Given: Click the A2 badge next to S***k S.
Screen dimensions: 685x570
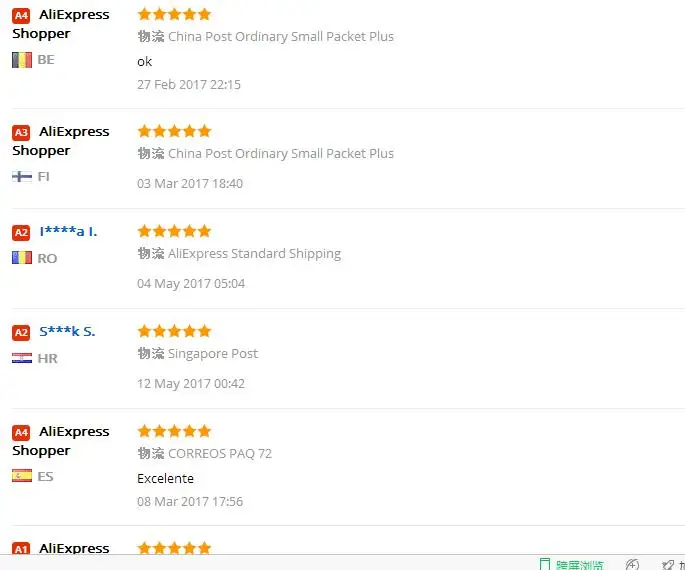Looking at the screenshot, I should point(21,333).
